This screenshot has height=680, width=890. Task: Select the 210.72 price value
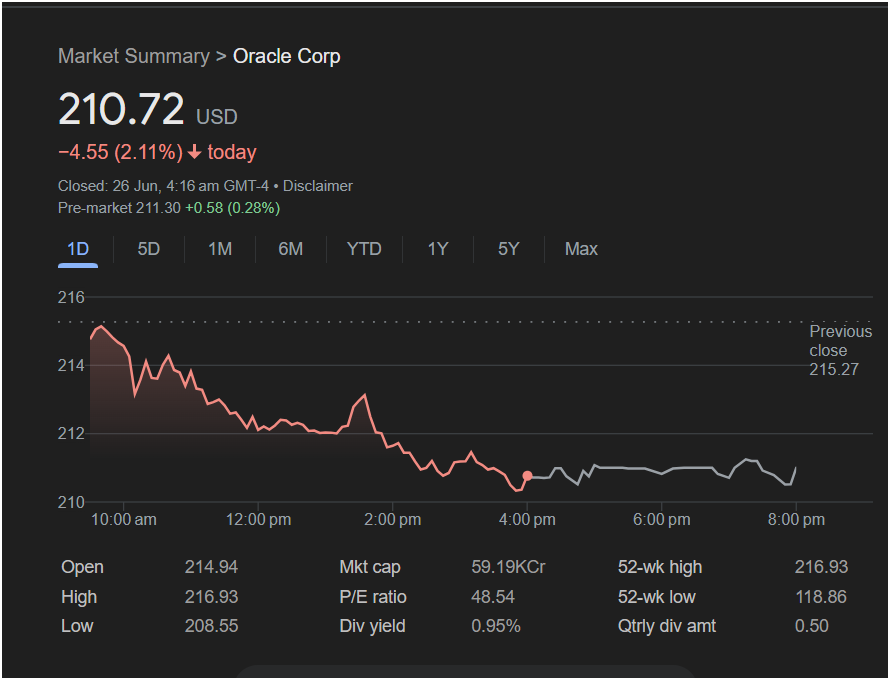click(121, 108)
